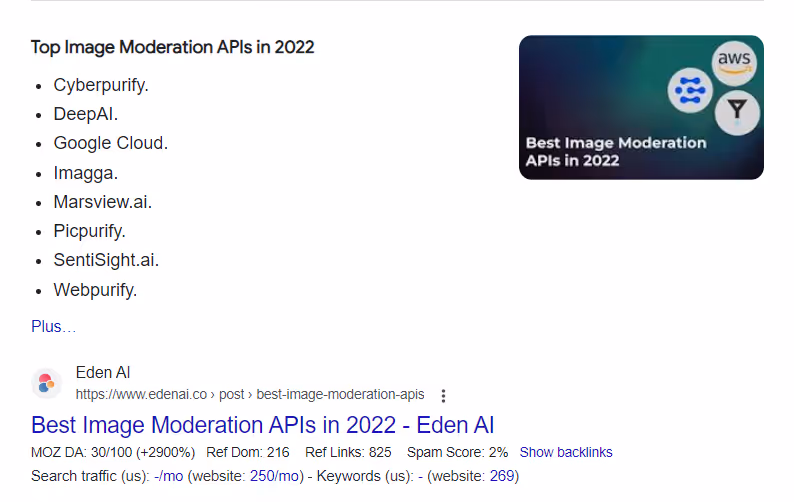This screenshot has width=794, height=502.
Task: Expand the list with the Plus… link
Action: (x=53, y=327)
